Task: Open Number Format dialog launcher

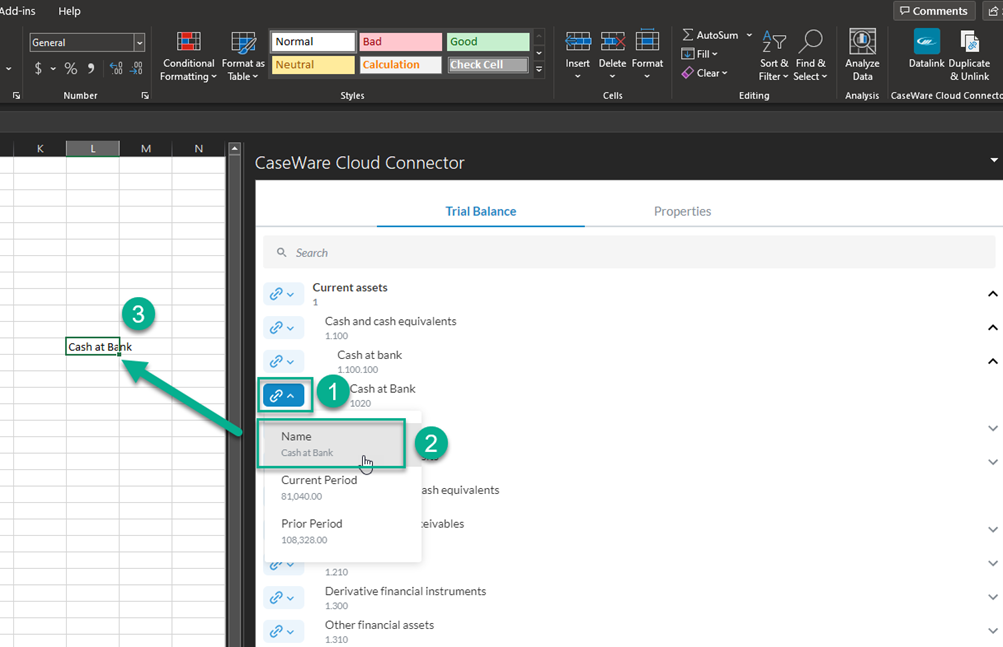Action: pos(145,95)
